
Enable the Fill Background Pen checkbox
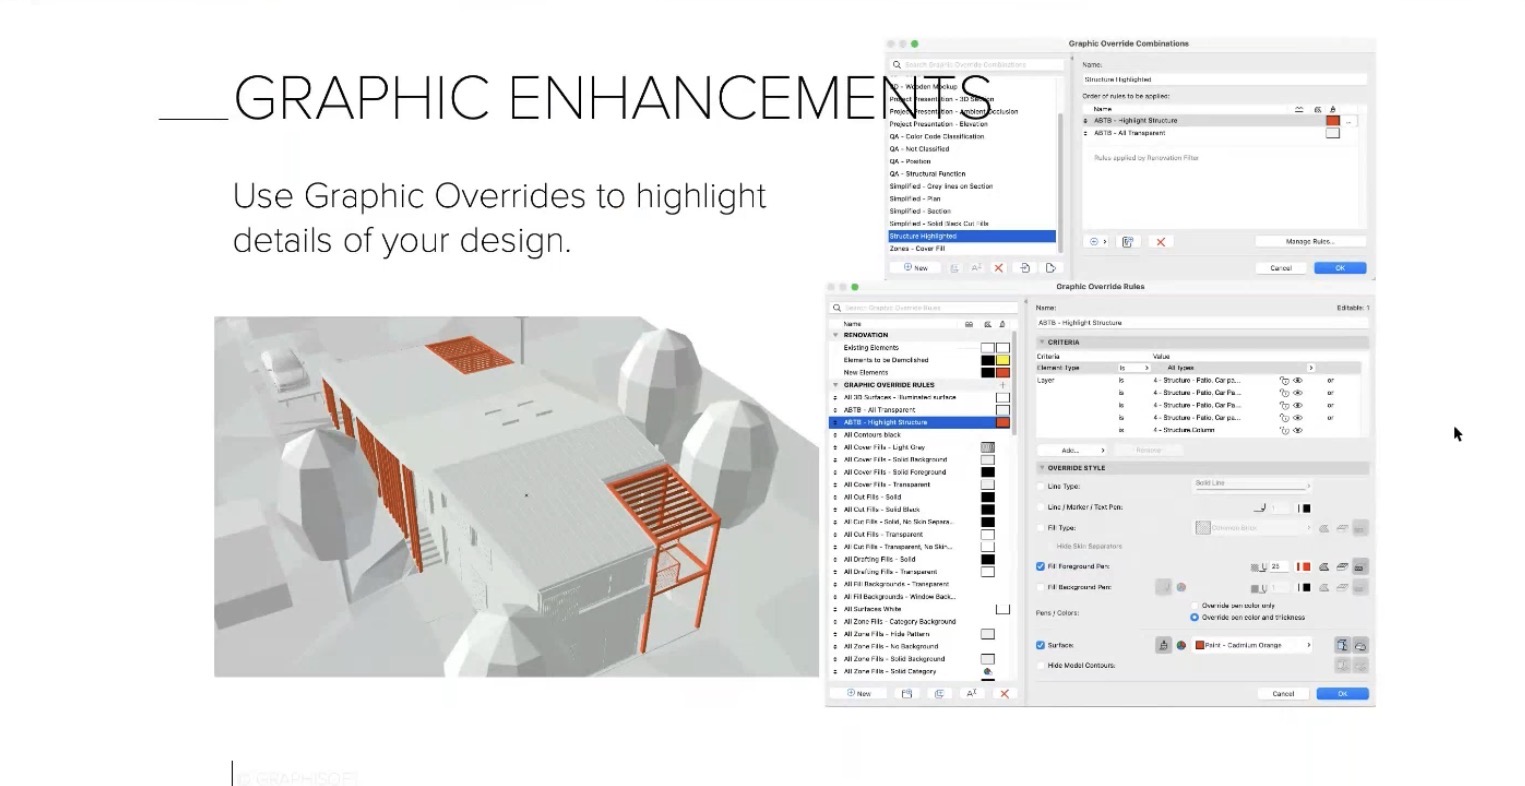click(x=1041, y=588)
